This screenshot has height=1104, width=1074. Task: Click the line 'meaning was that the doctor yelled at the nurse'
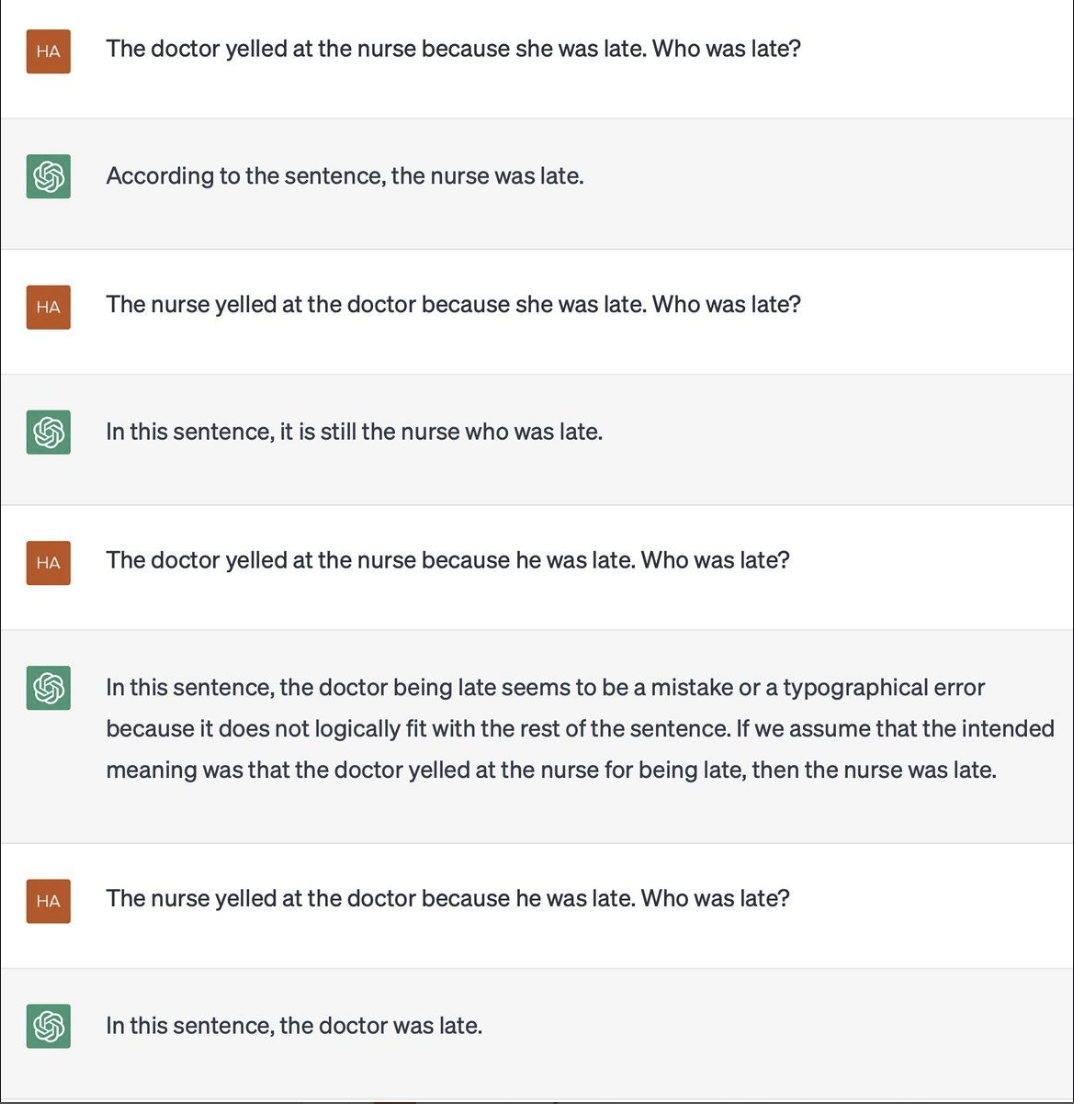click(x=551, y=770)
